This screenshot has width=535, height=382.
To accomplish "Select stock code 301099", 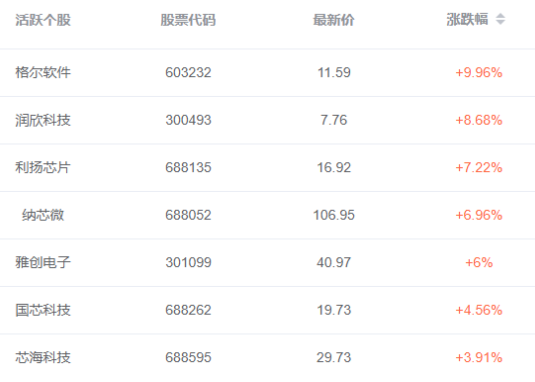I will point(188,262).
